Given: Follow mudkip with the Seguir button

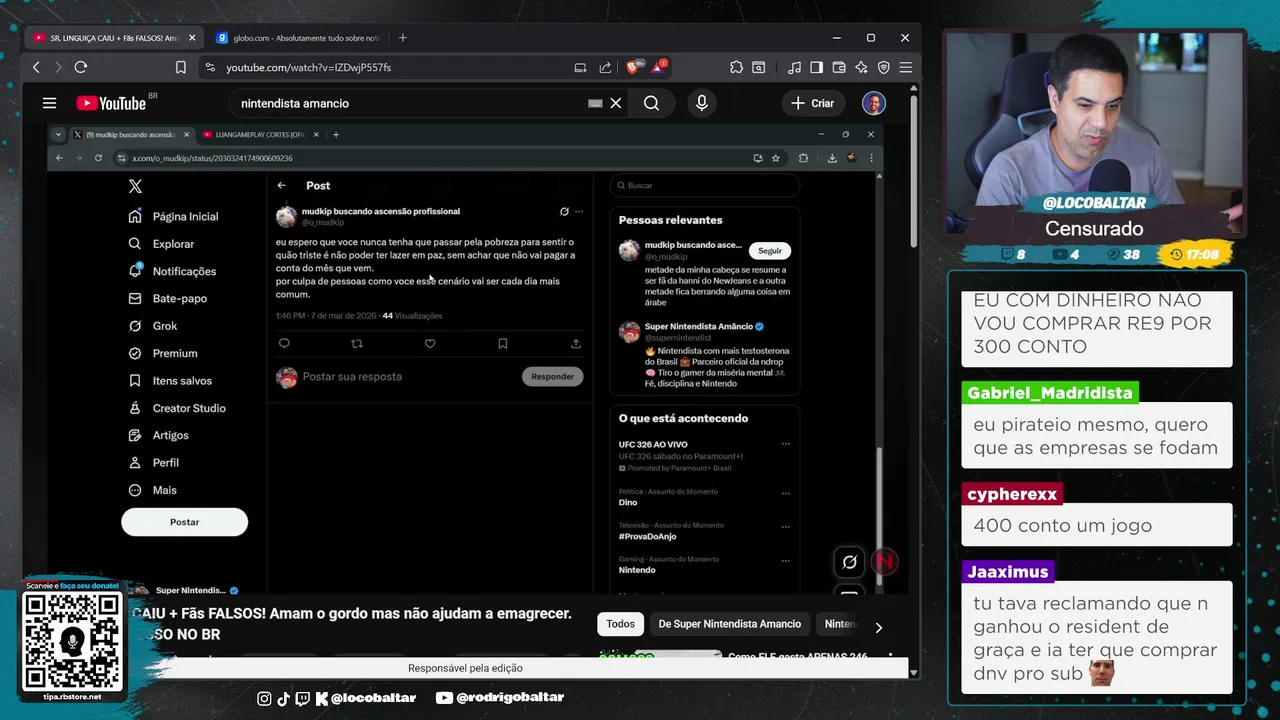Looking at the screenshot, I should pyautogui.click(x=770, y=251).
